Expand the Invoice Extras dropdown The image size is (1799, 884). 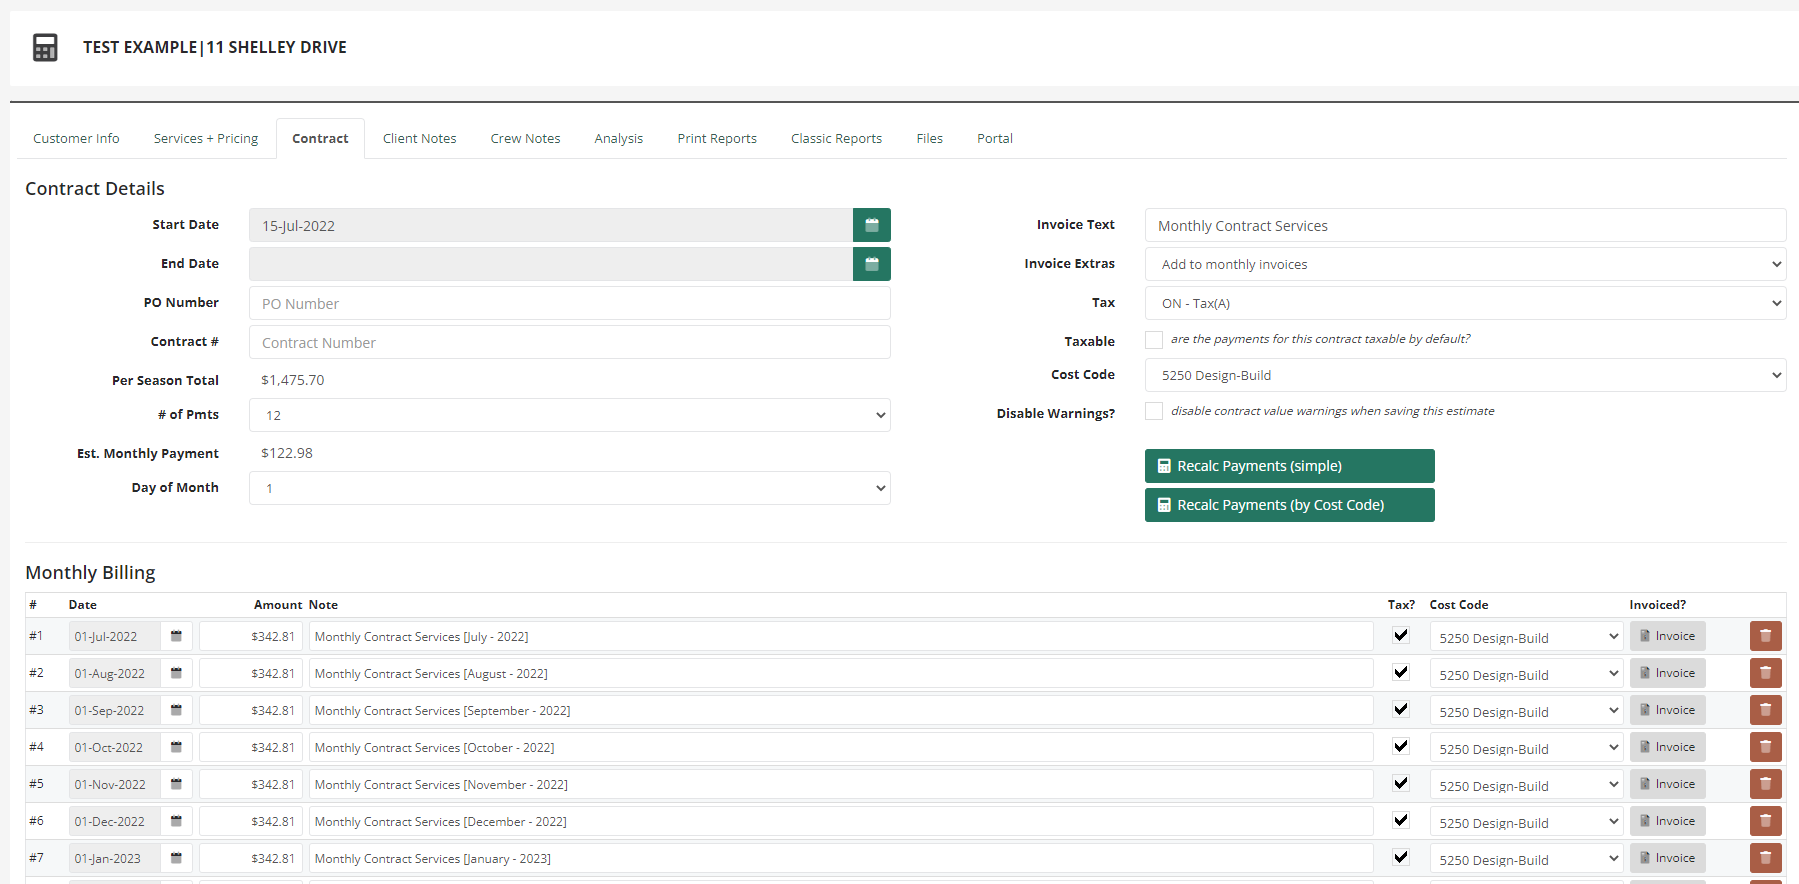click(1465, 264)
